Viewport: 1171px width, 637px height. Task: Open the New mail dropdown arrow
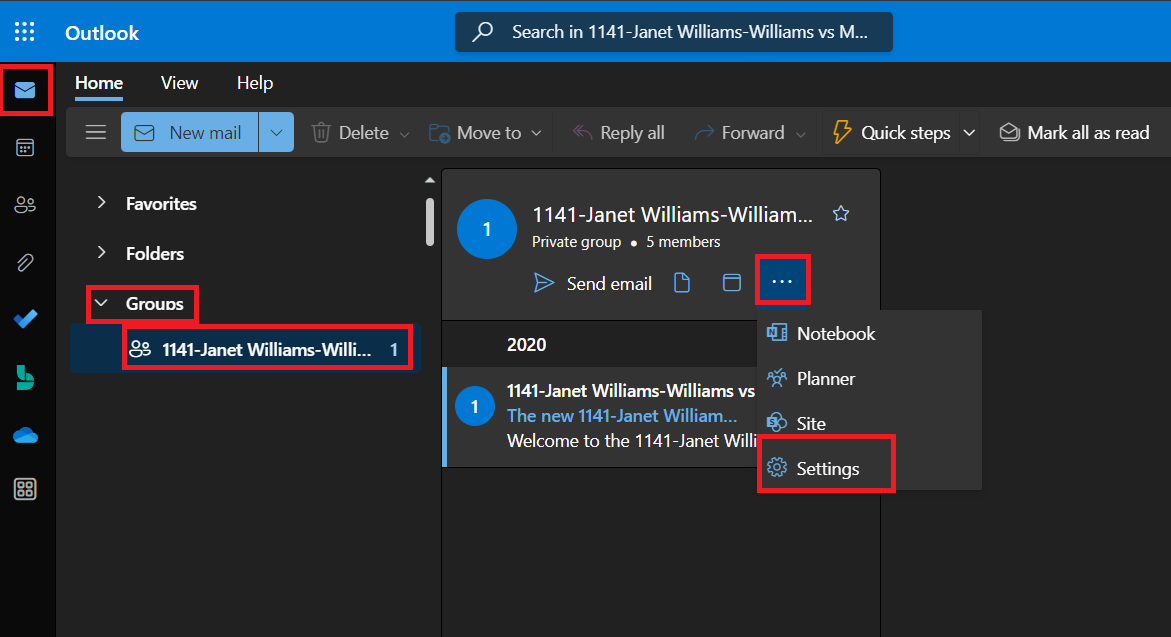pos(277,132)
